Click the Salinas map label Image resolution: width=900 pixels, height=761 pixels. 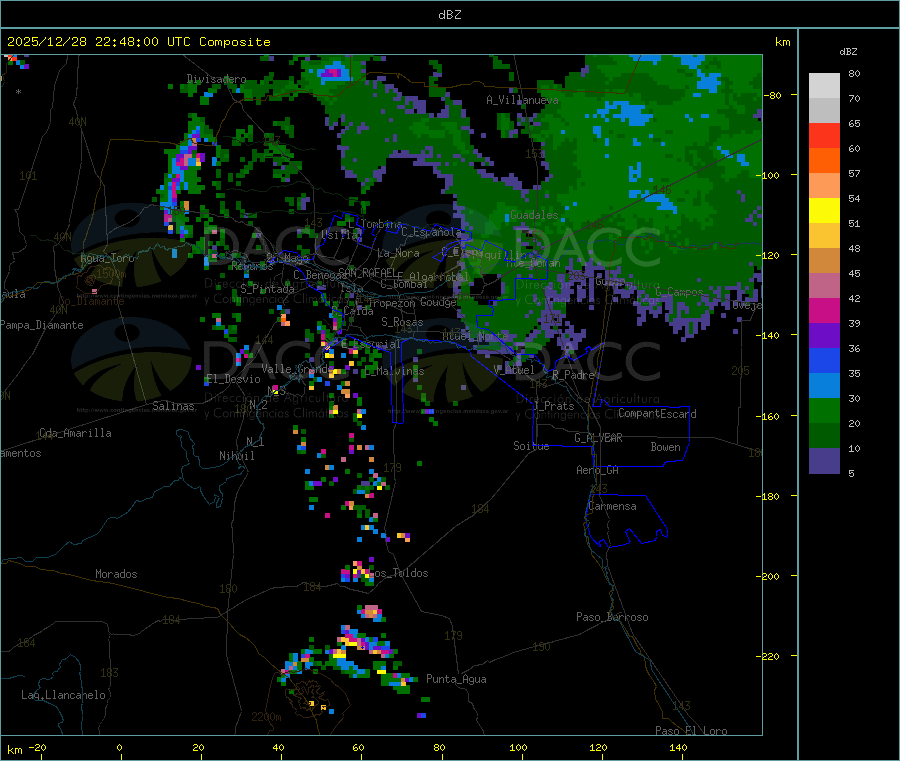(173, 406)
